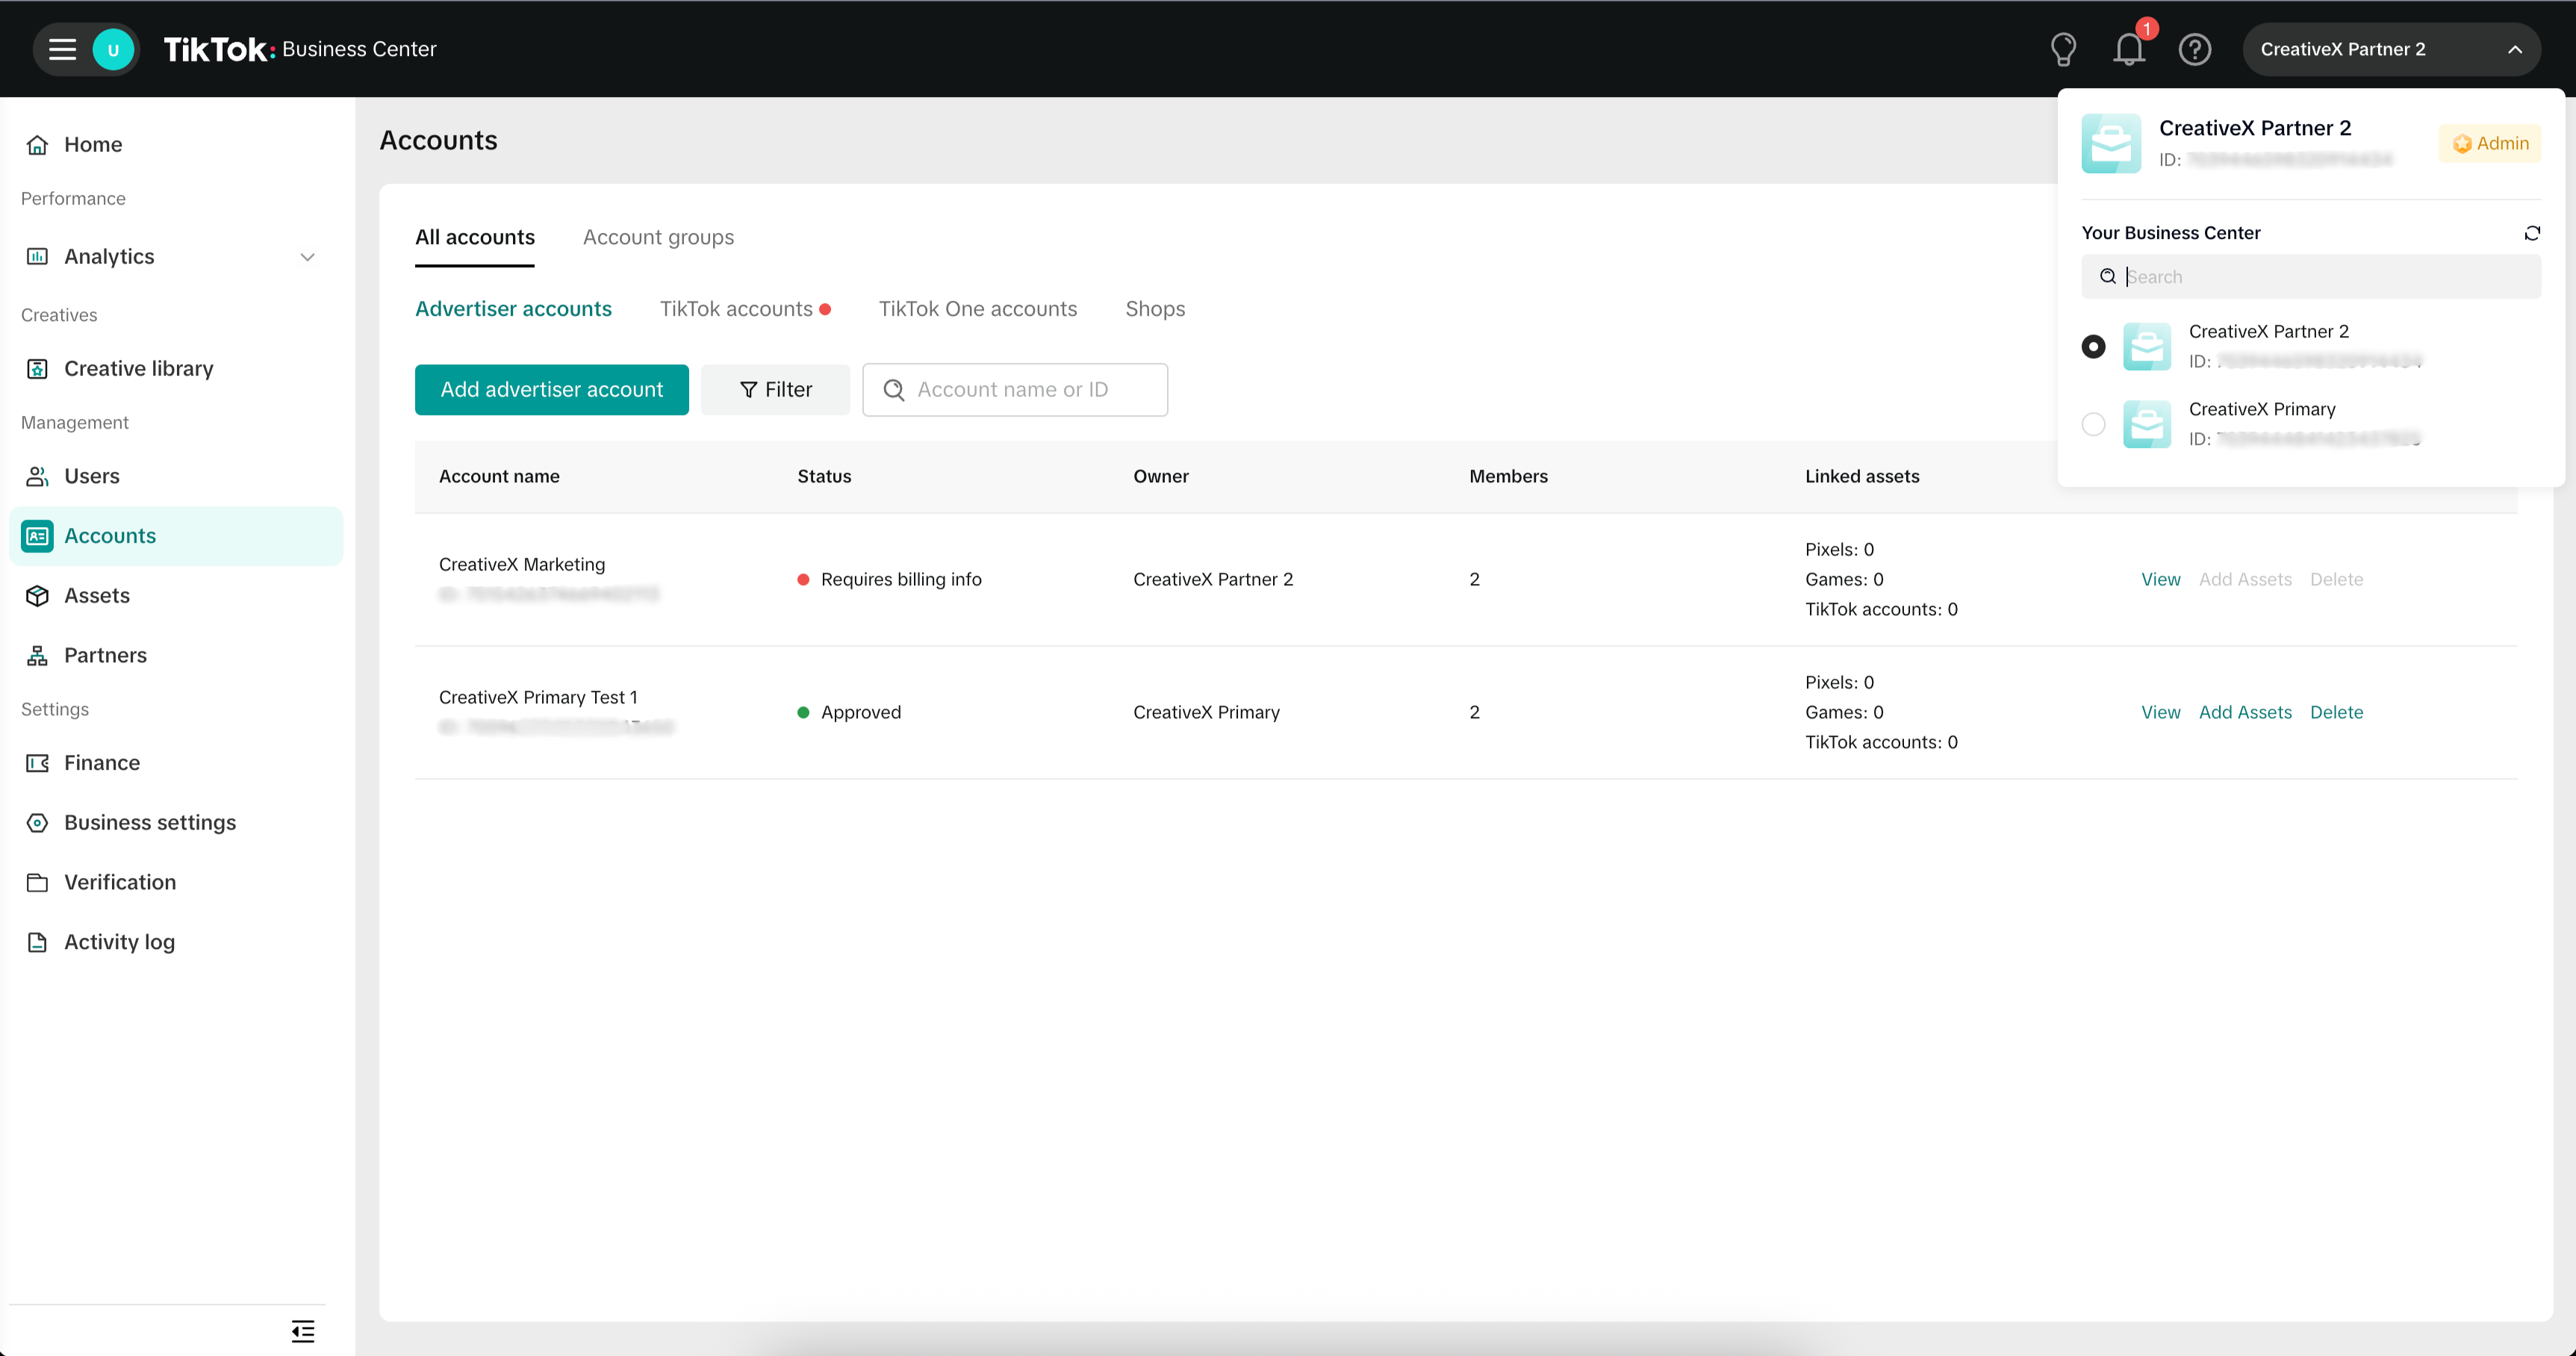Click the CreativeX Primary Test 1 name
The width and height of the screenshot is (2576, 1356).
[x=538, y=697]
